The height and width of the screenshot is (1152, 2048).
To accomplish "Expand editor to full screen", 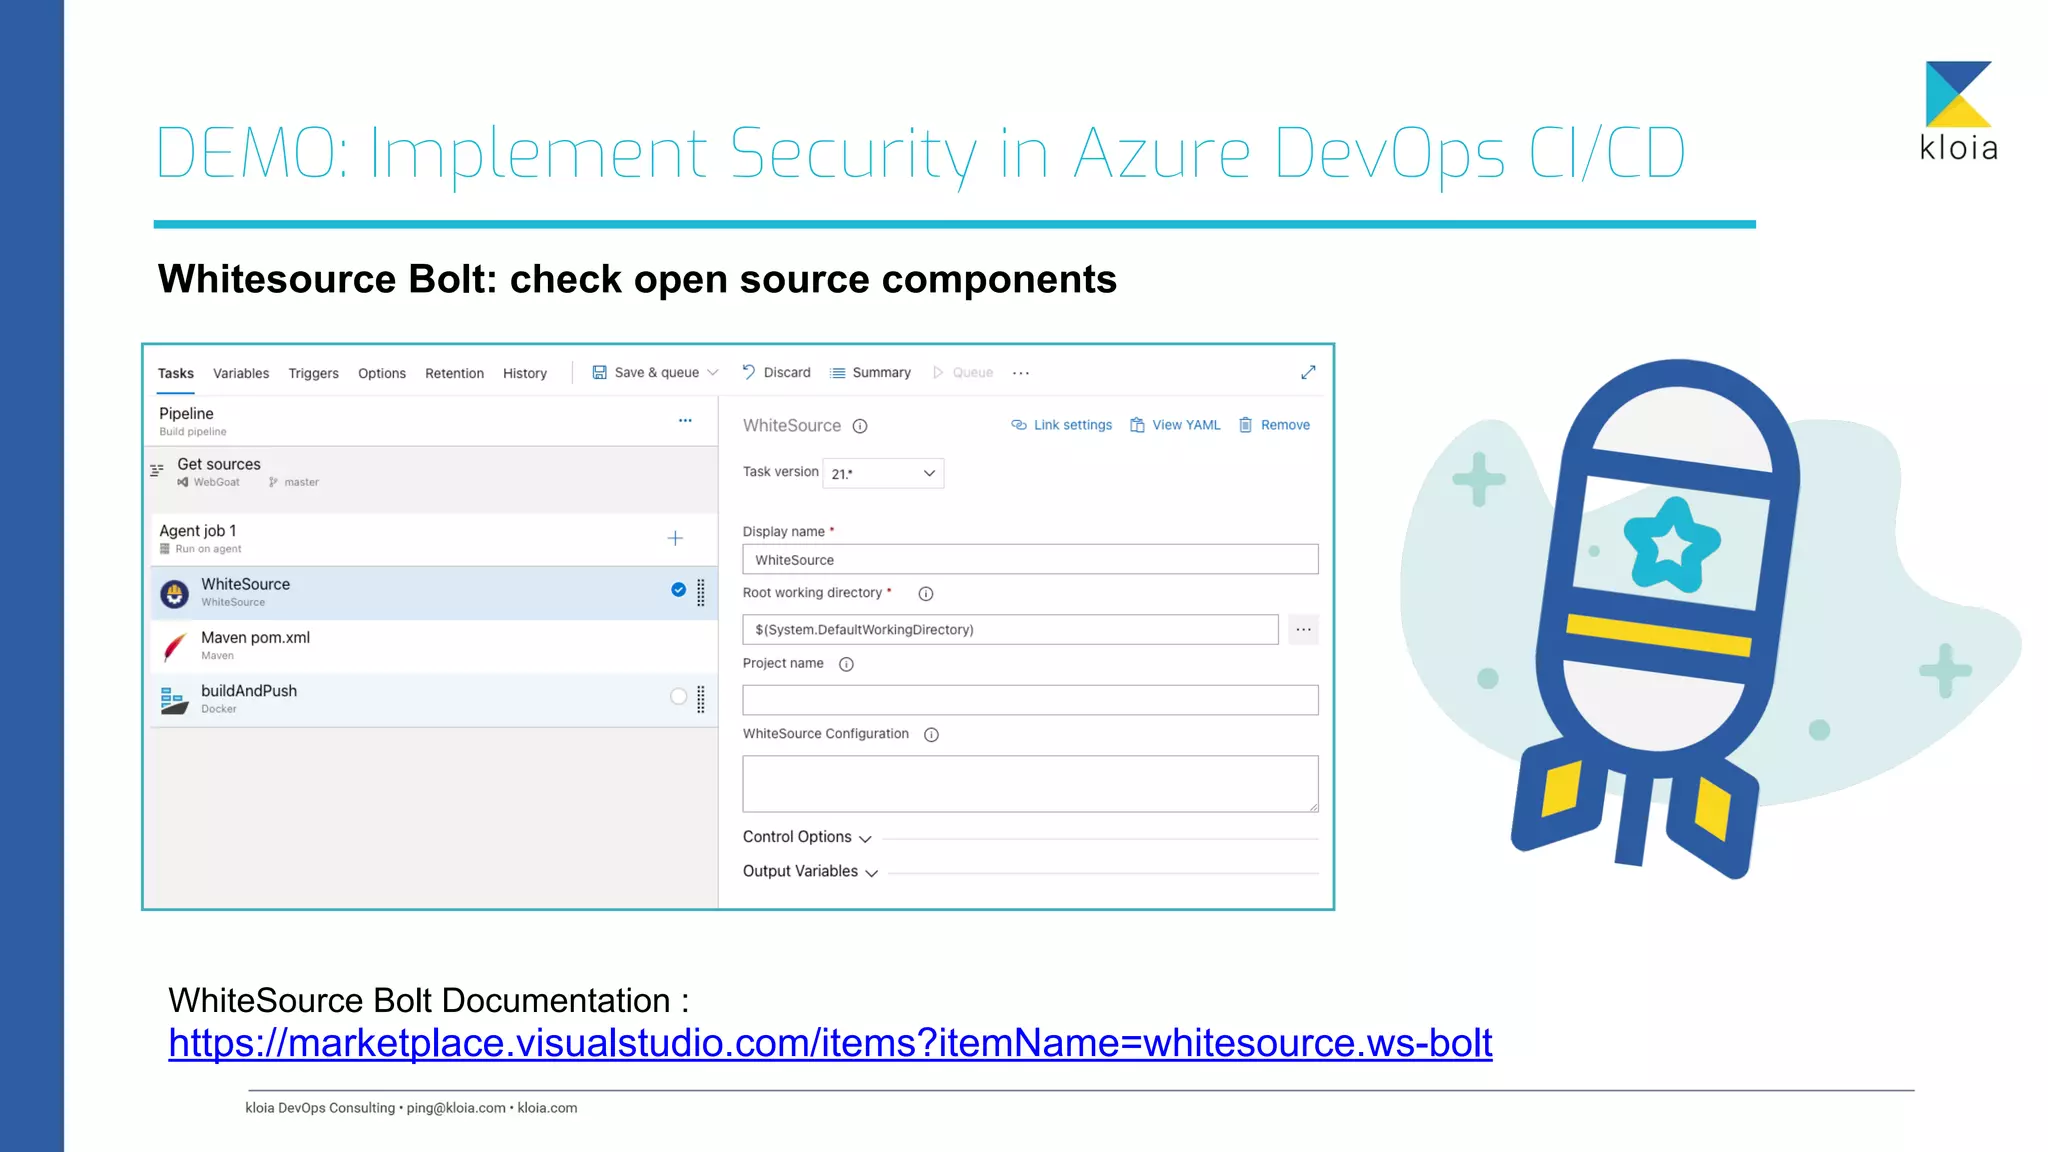I will [x=1308, y=372].
